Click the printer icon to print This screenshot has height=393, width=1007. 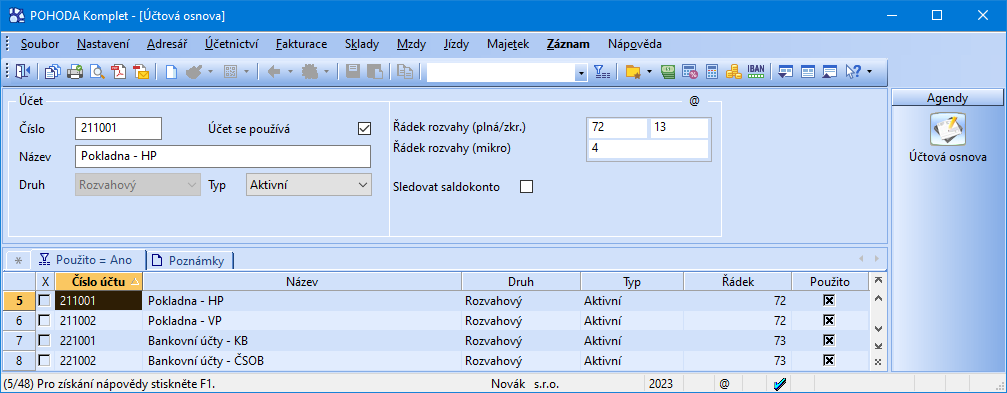75,72
